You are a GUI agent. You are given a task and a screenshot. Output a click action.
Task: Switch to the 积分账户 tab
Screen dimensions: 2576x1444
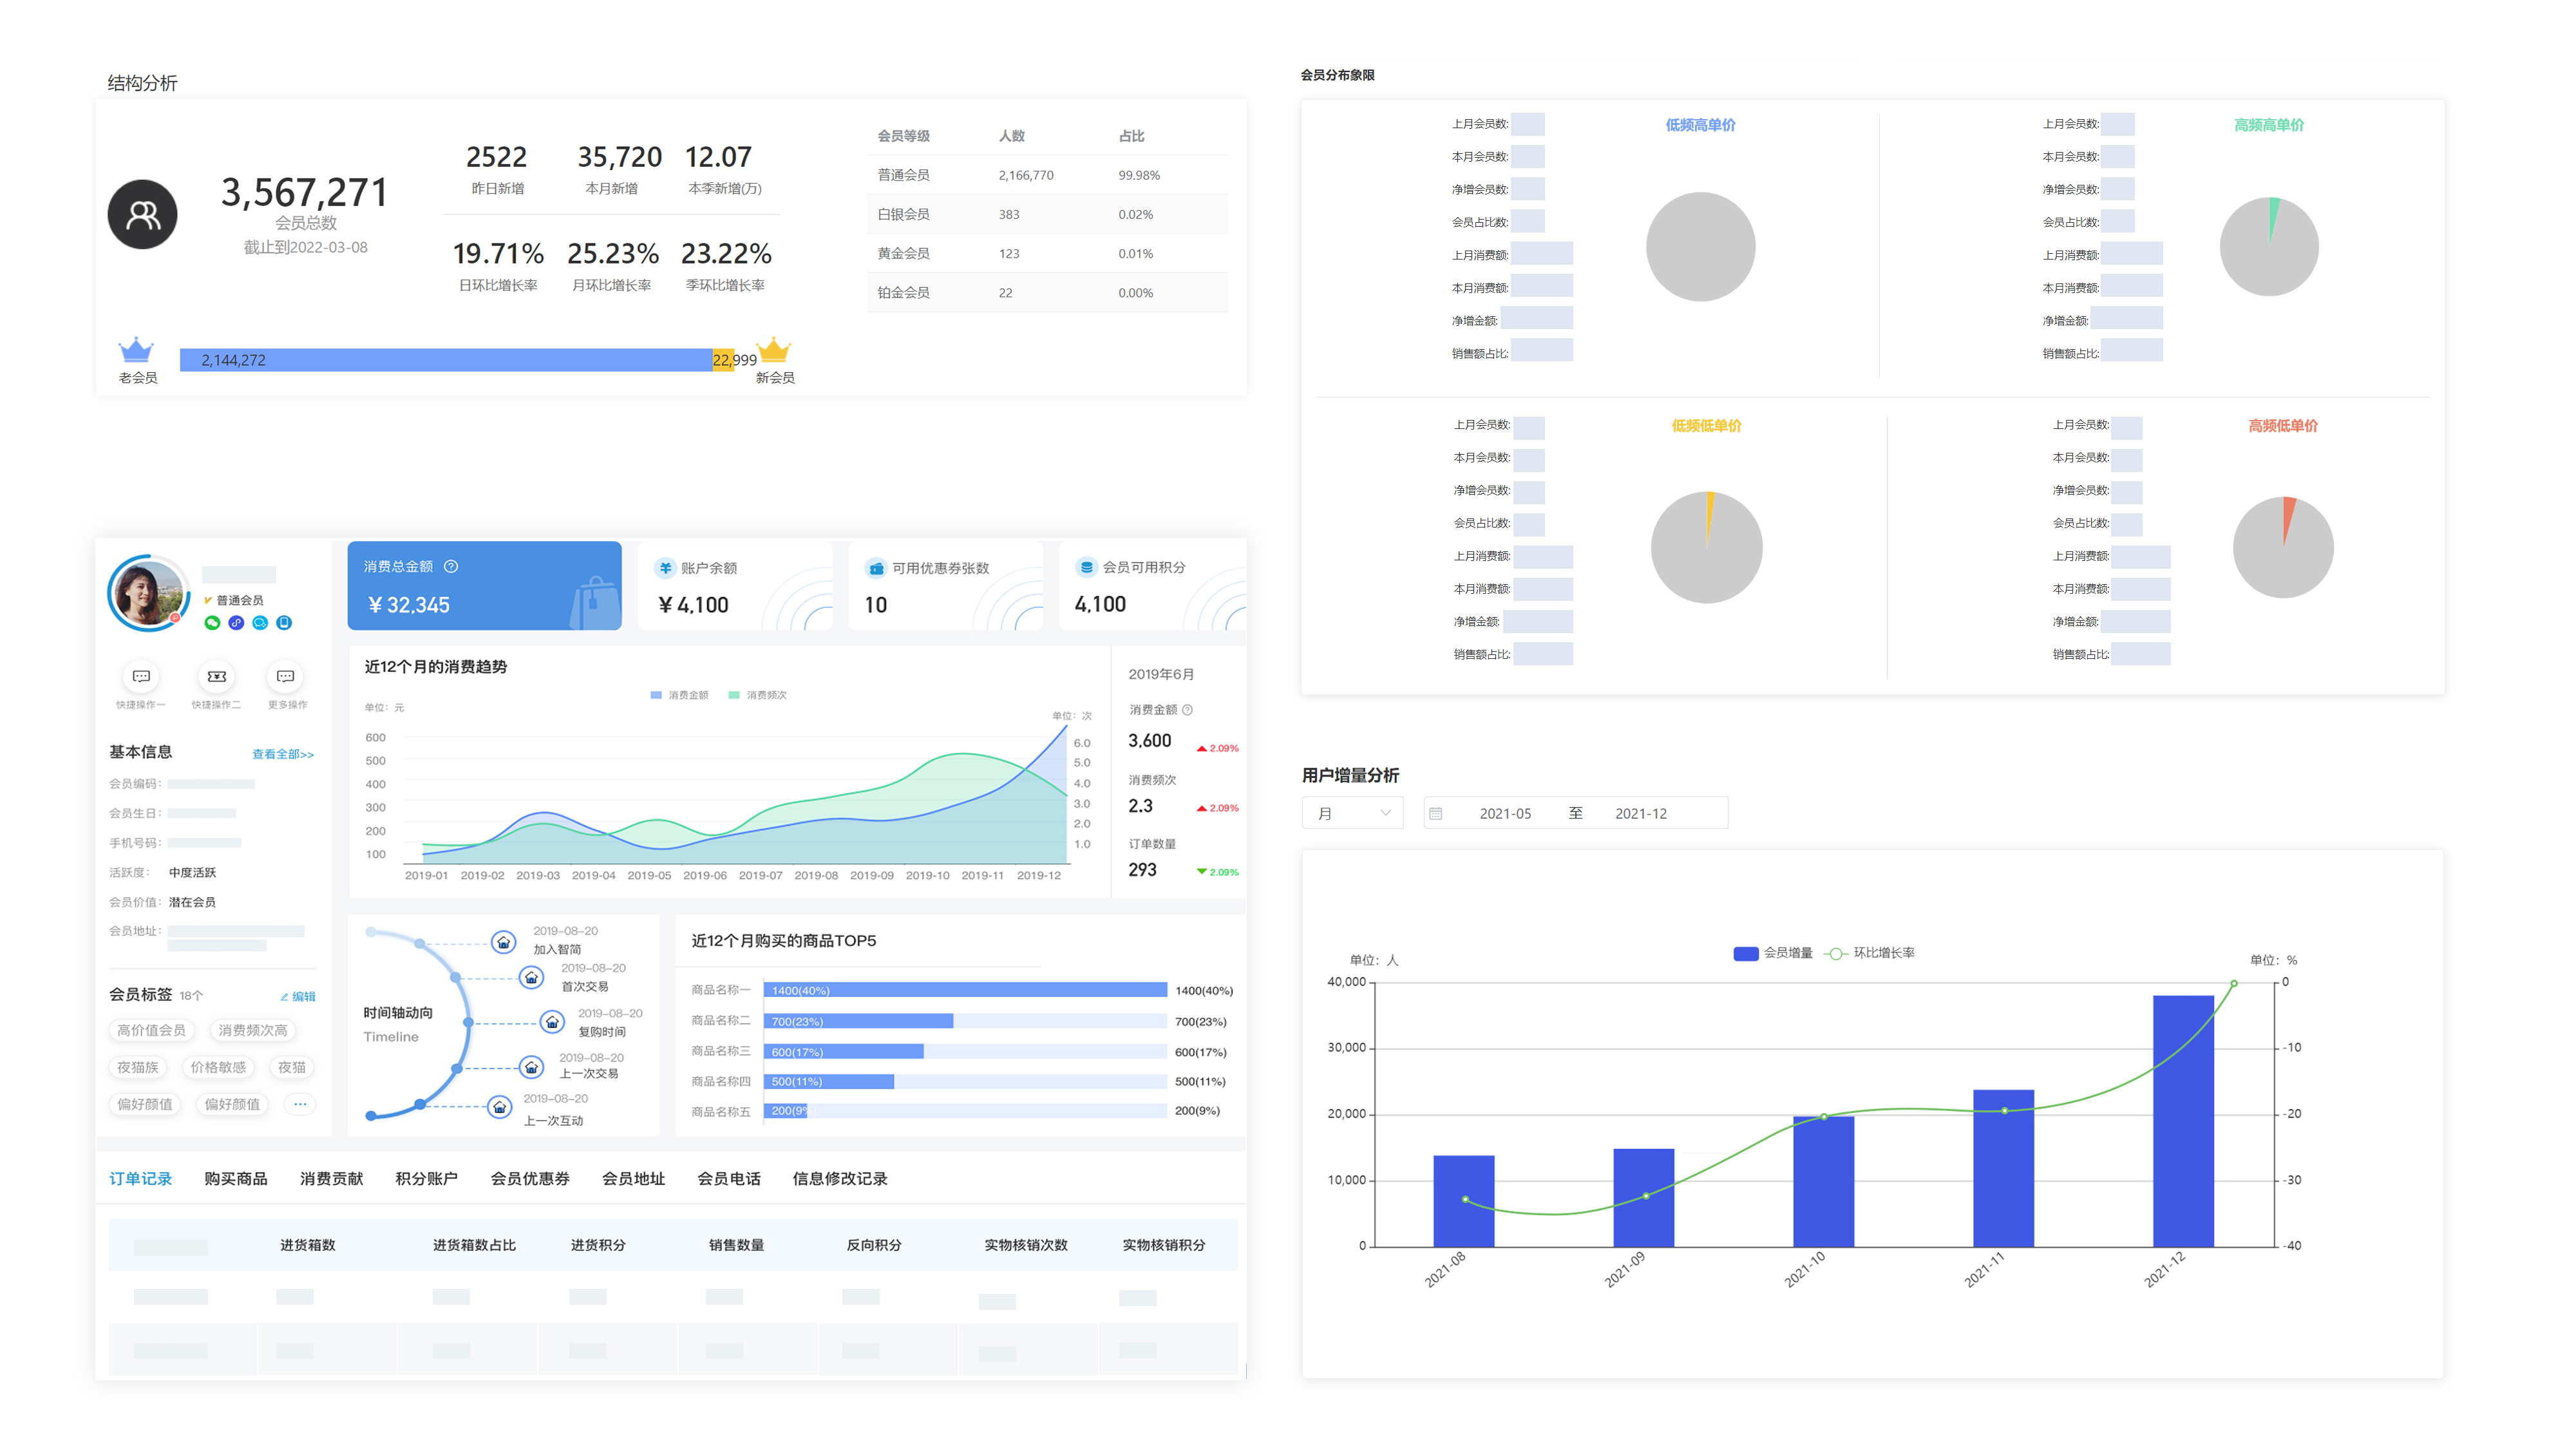[426, 1179]
